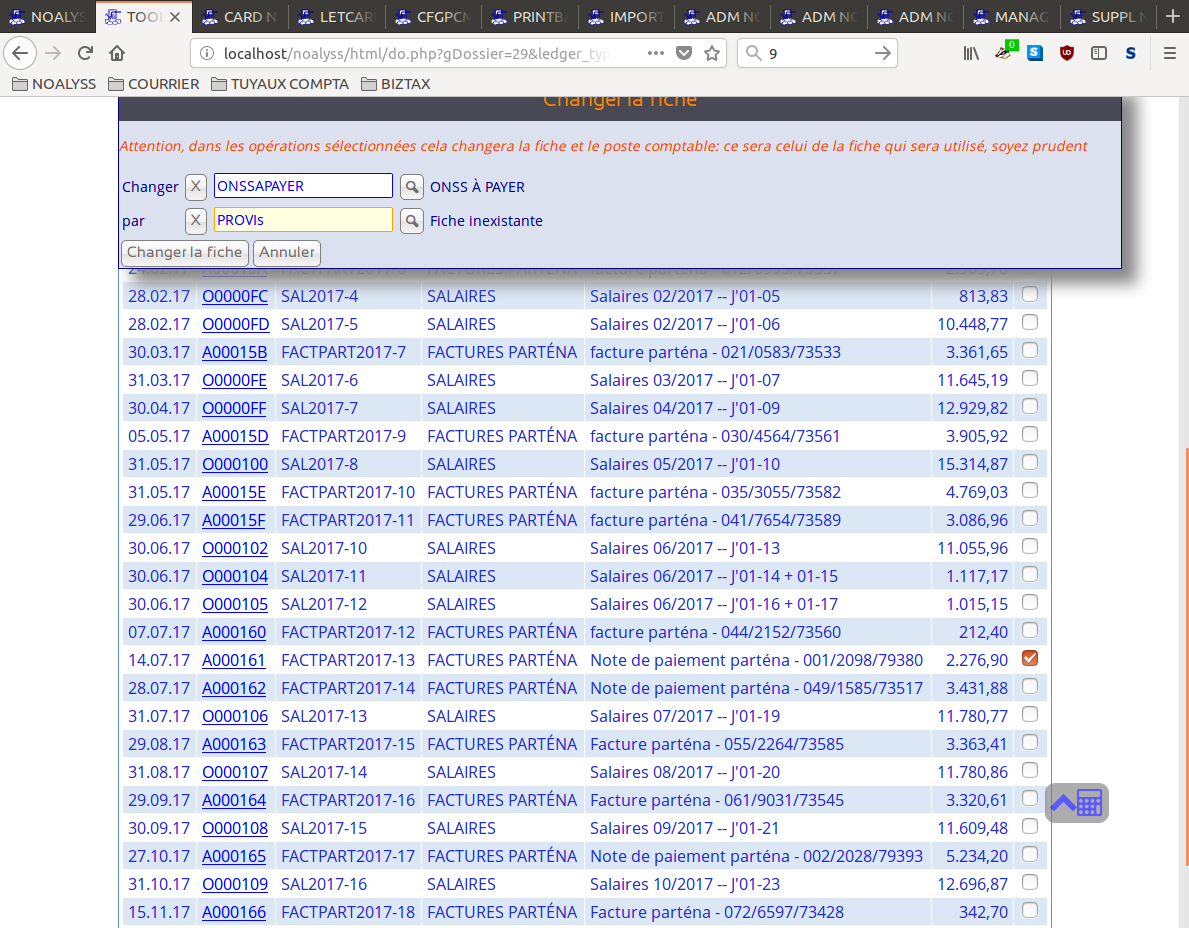Go to the browser home page
Image resolution: width=1189 pixels, height=928 pixels.
coord(117,54)
